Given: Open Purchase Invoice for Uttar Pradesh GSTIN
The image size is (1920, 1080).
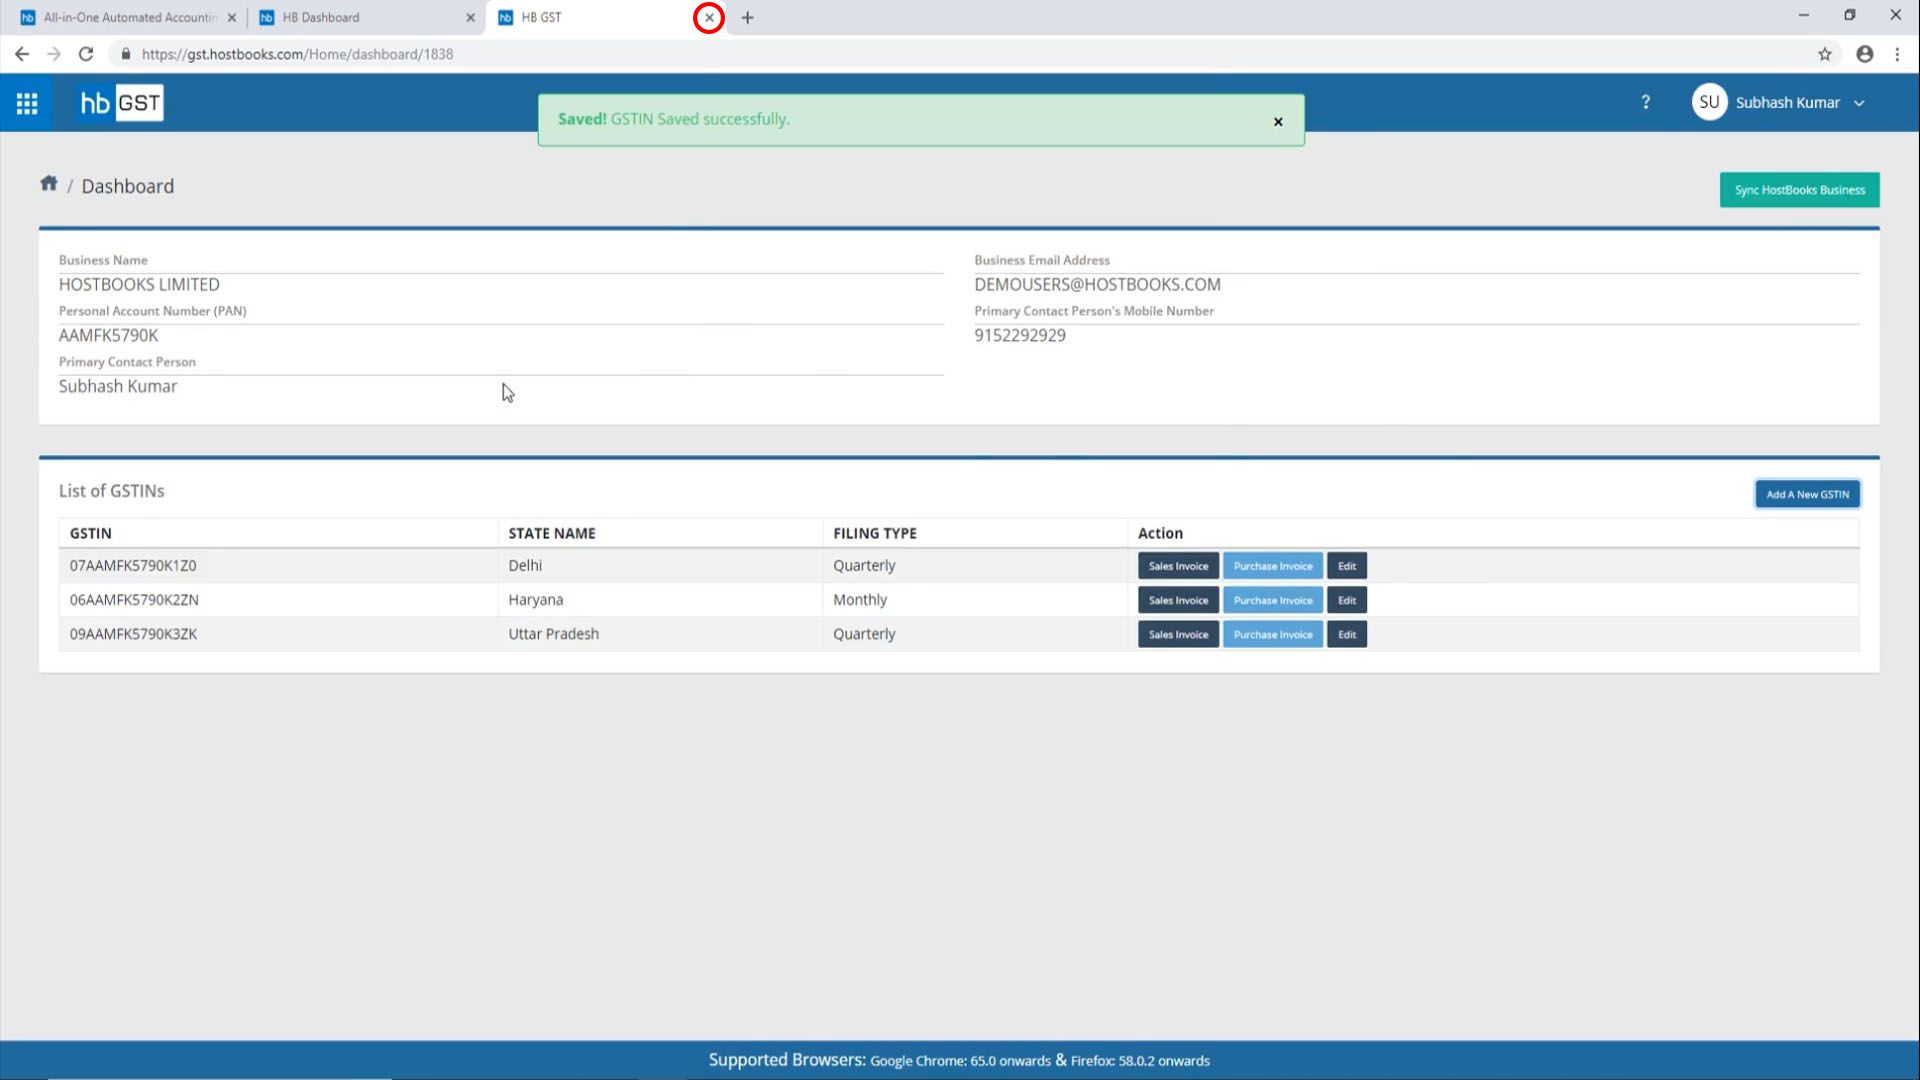Looking at the screenshot, I should coord(1272,634).
